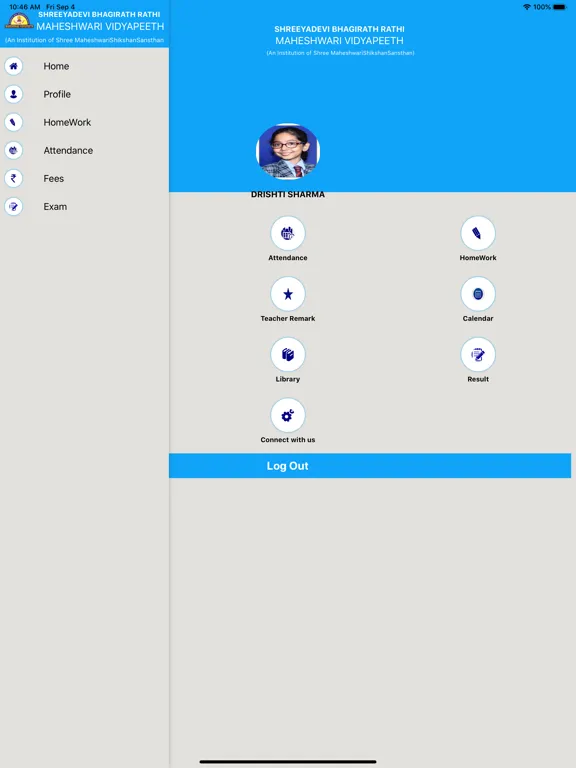Tap the Log Out button

[370, 466]
